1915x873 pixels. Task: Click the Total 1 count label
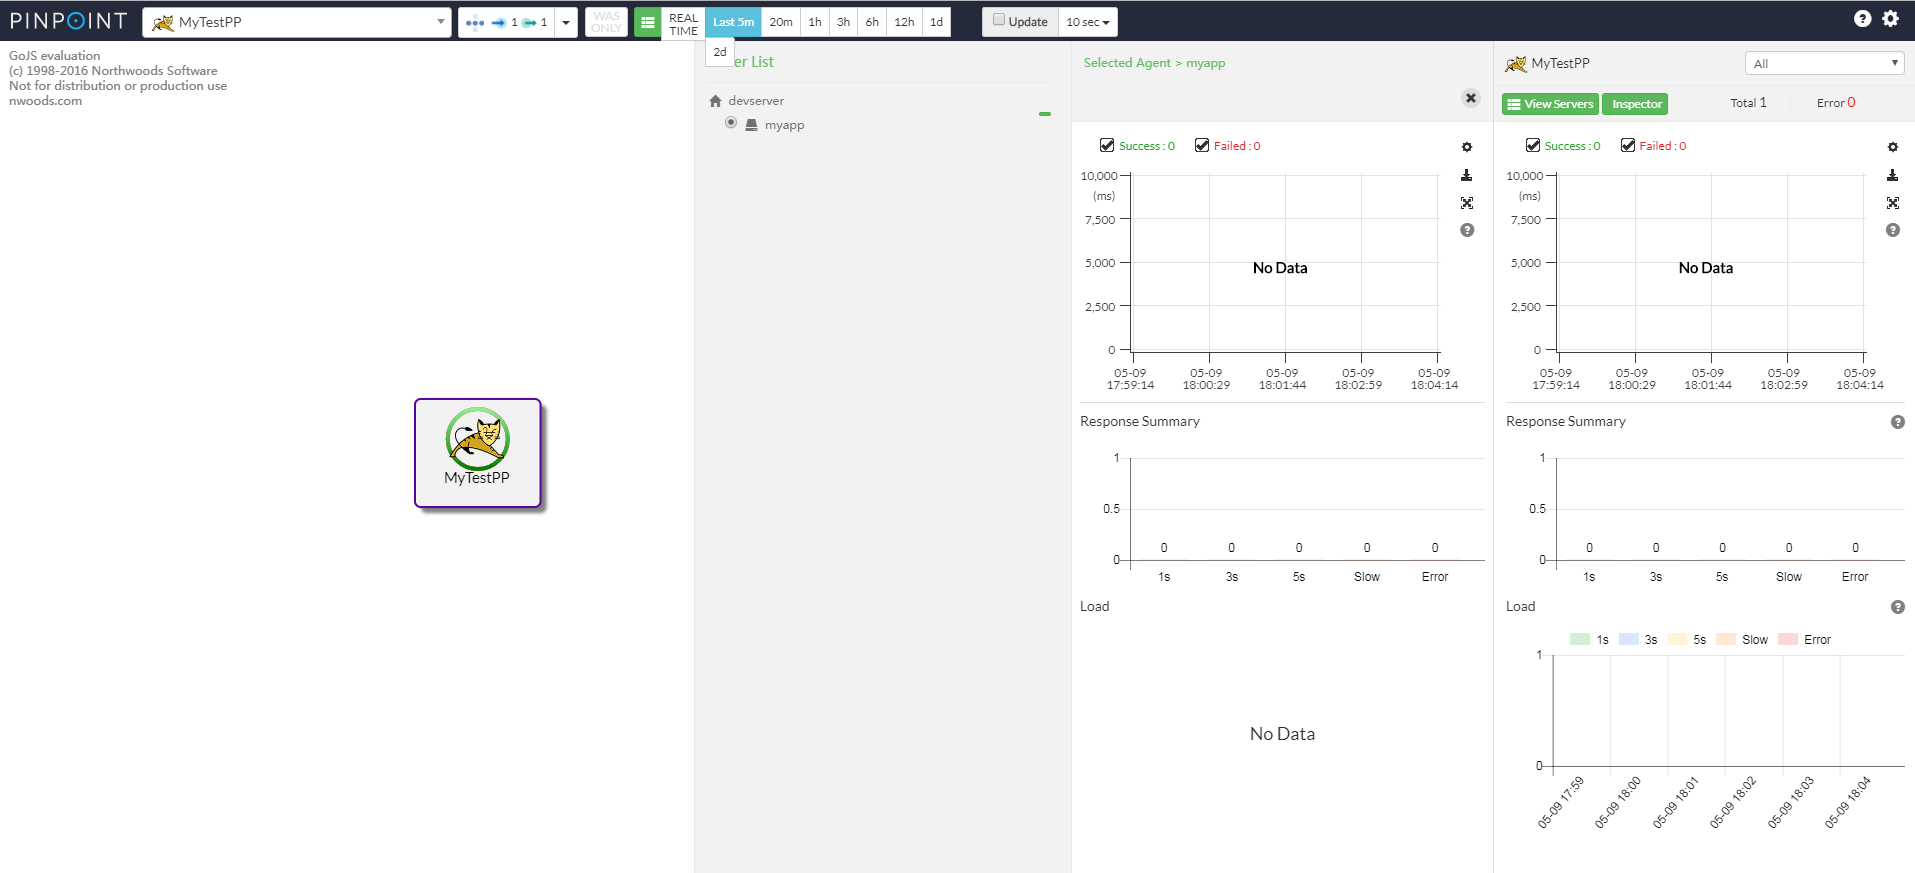coord(1748,103)
